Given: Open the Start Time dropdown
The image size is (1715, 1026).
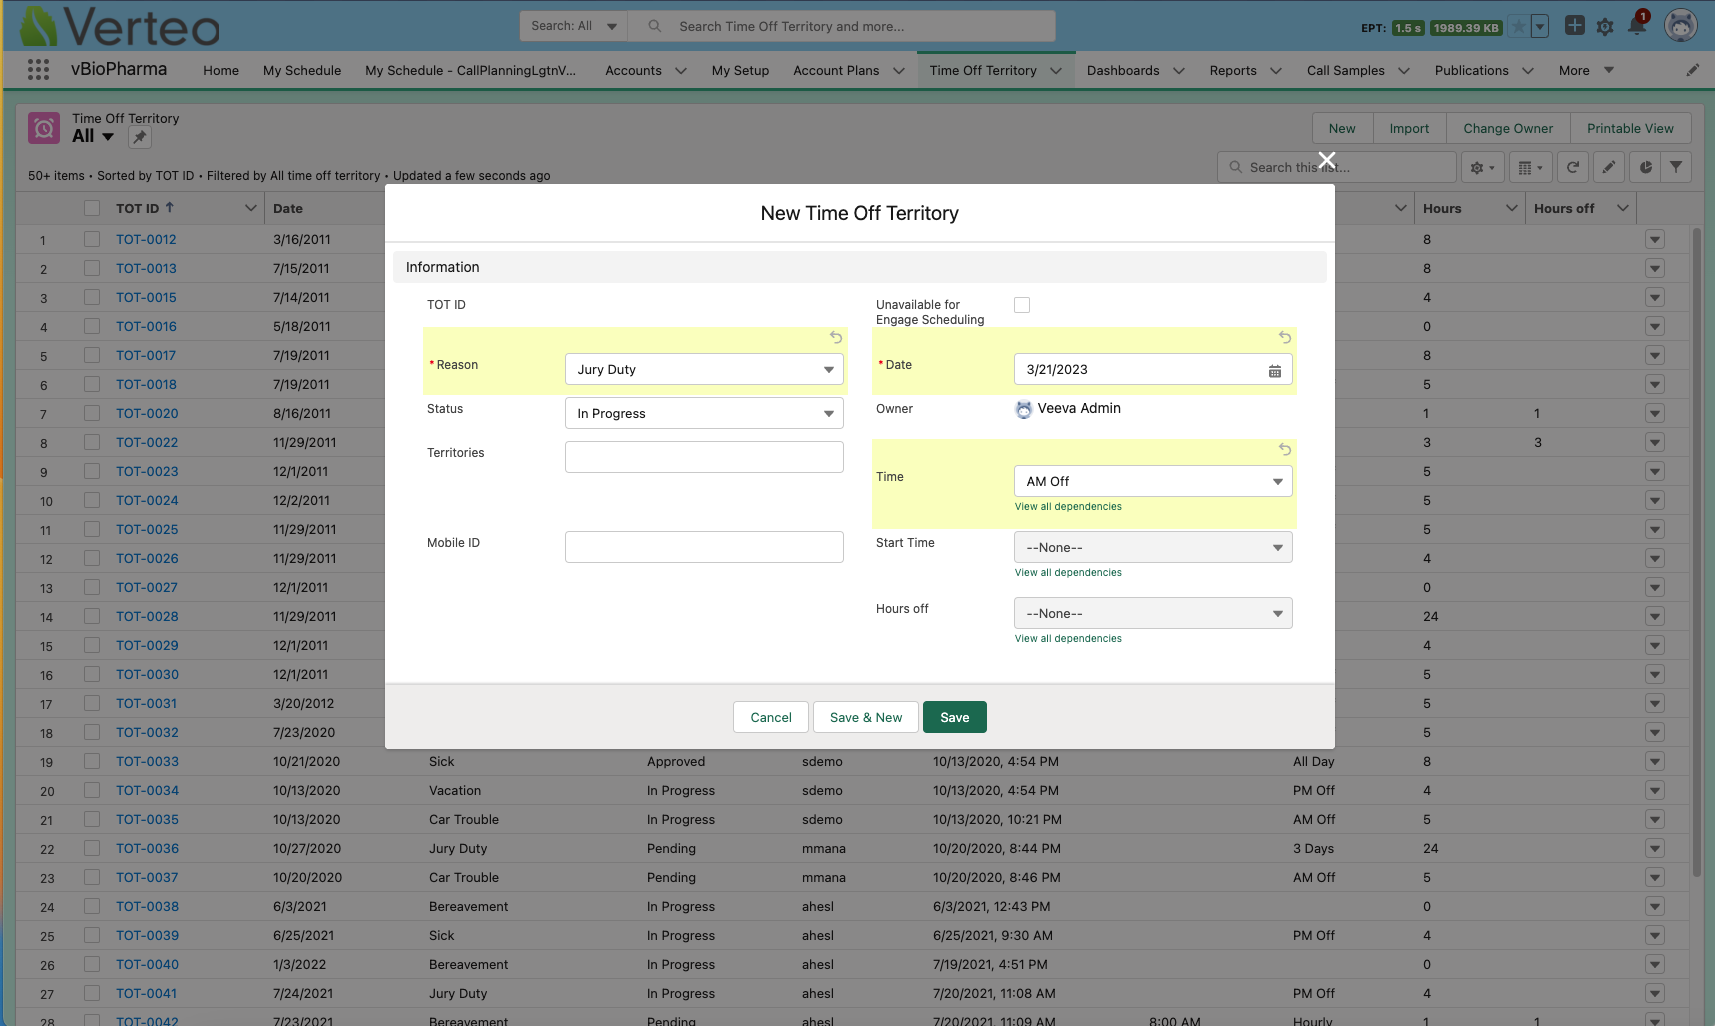Looking at the screenshot, I should click(x=1152, y=547).
